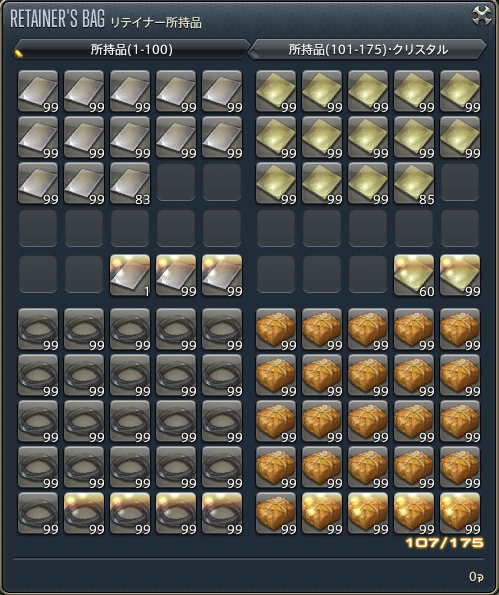
Task: Close the Retainer's Bag window
Action: (481, 16)
